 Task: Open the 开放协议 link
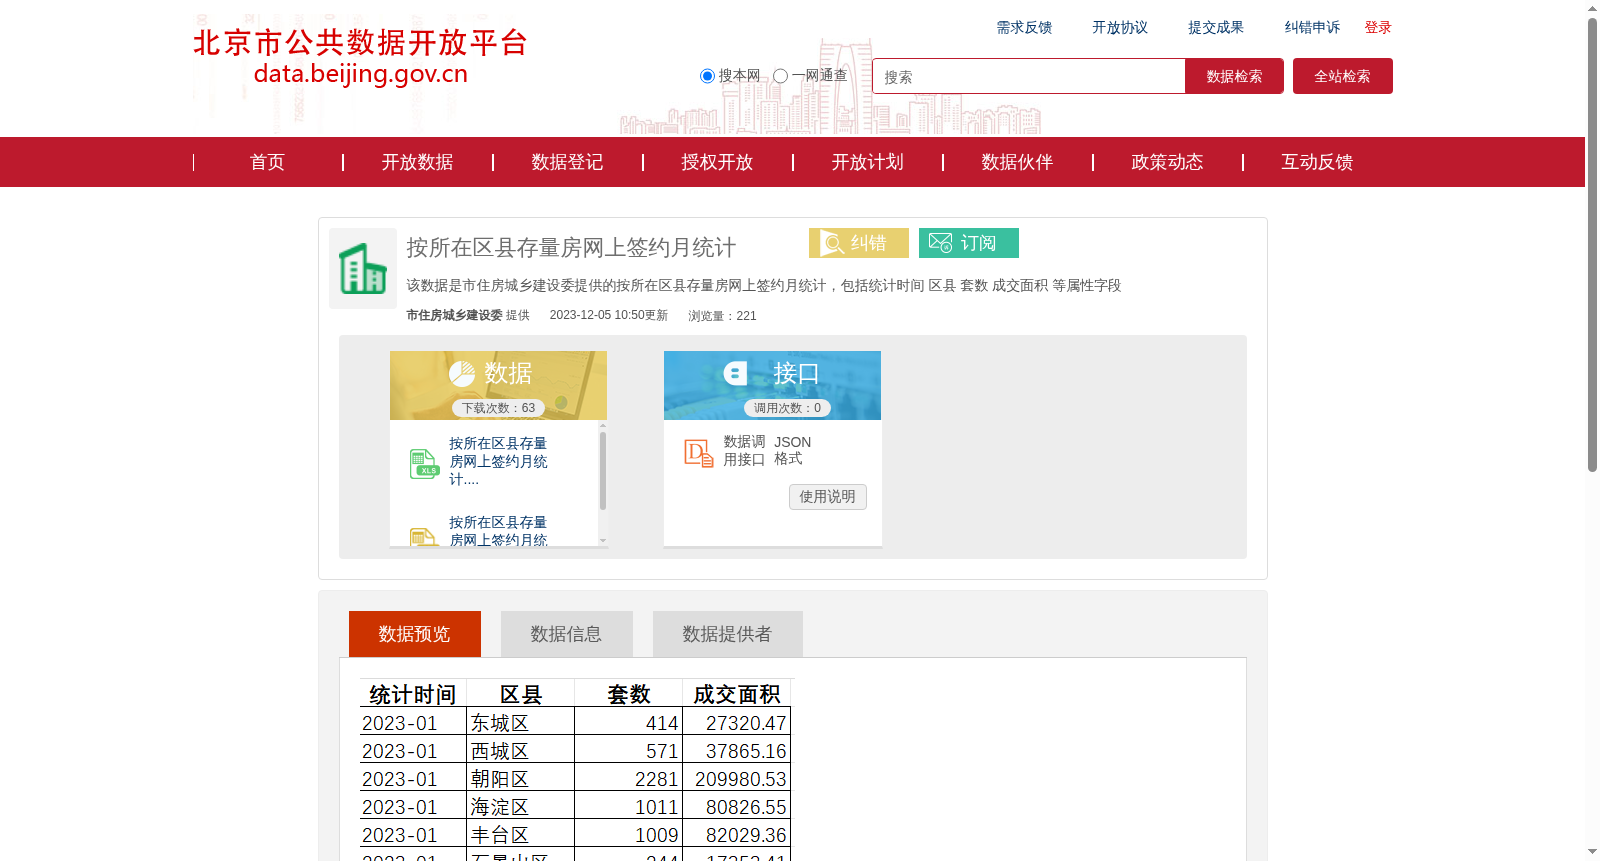pyautogui.click(x=1120, y=28)
